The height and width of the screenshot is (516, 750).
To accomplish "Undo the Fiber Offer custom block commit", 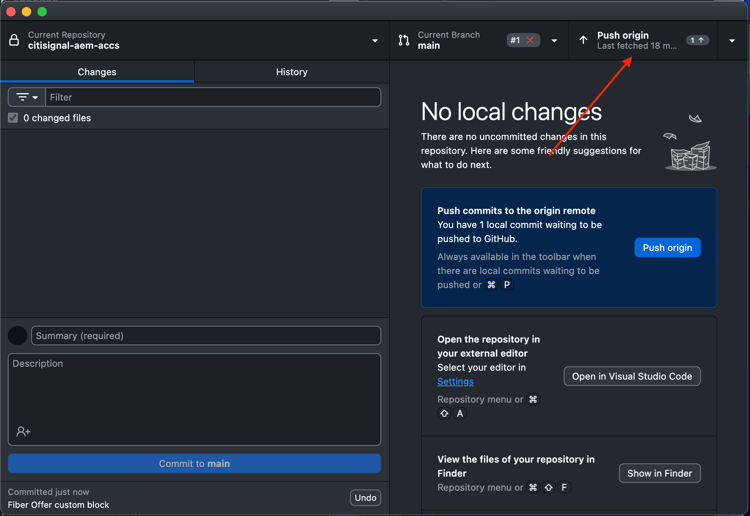I will [x=365, y=498].
